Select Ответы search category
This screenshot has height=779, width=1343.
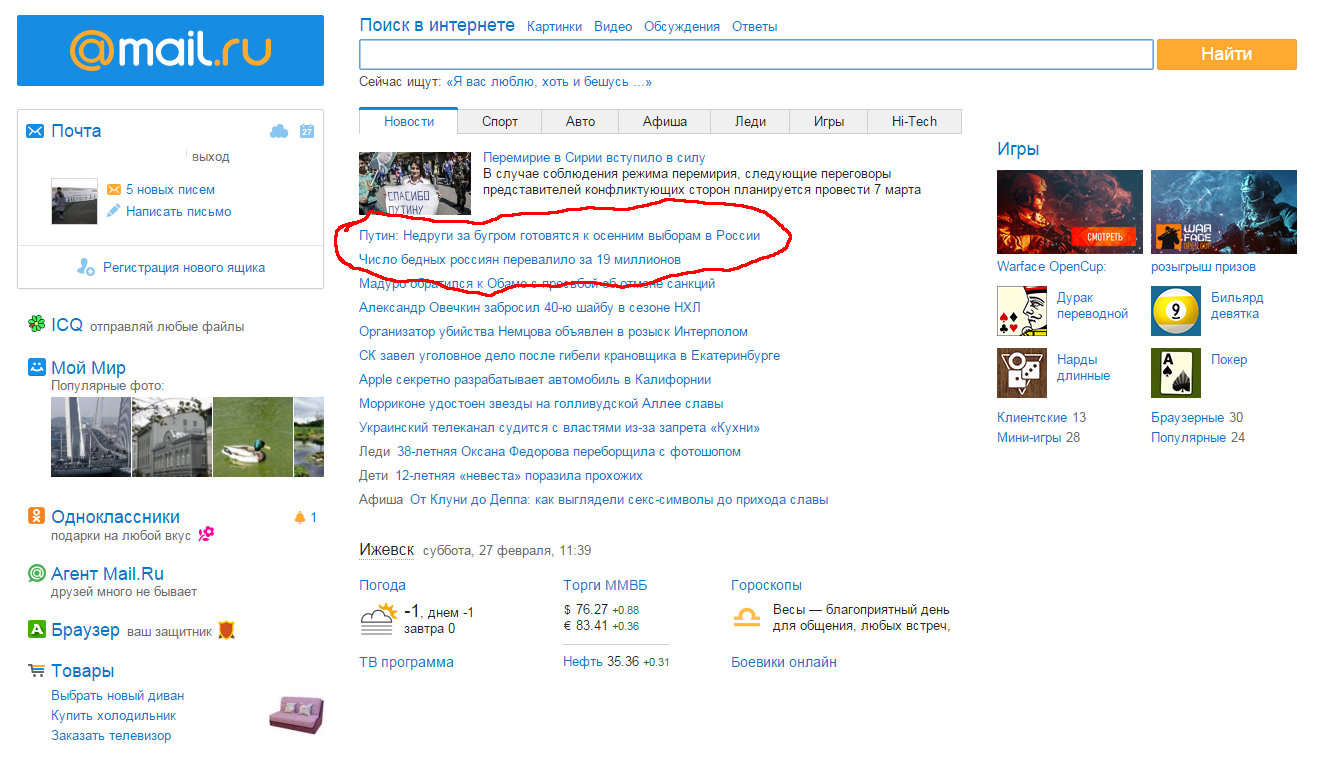[755, 27]
